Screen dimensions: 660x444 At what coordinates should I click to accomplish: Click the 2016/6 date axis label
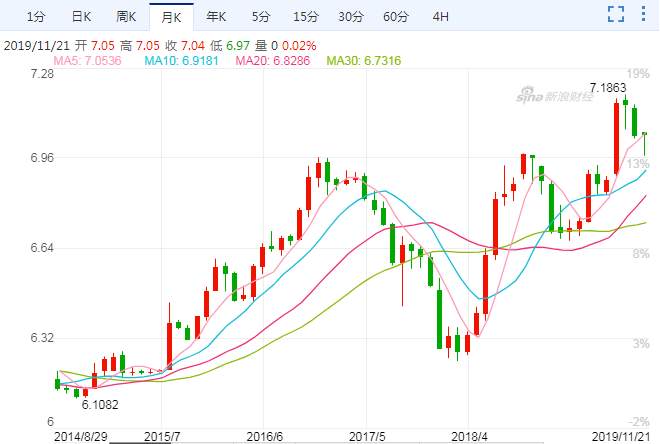264,437
